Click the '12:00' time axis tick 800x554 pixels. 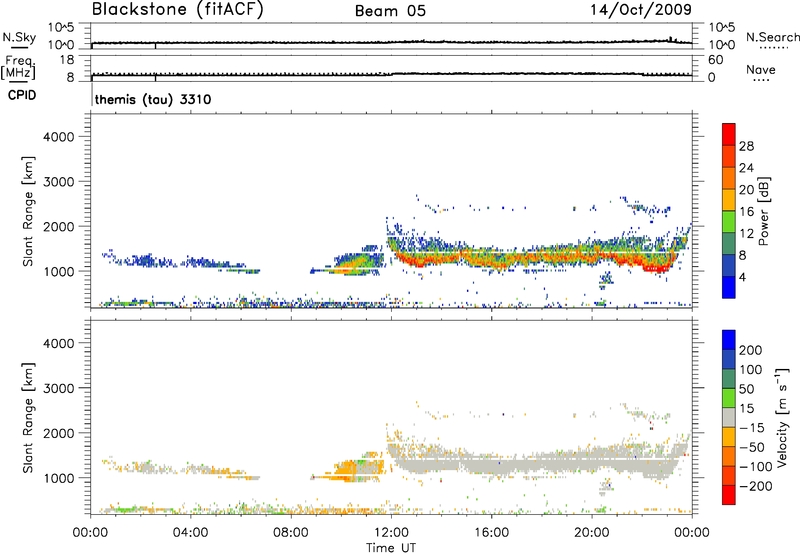pyautogui.click(x=391, y=533)
